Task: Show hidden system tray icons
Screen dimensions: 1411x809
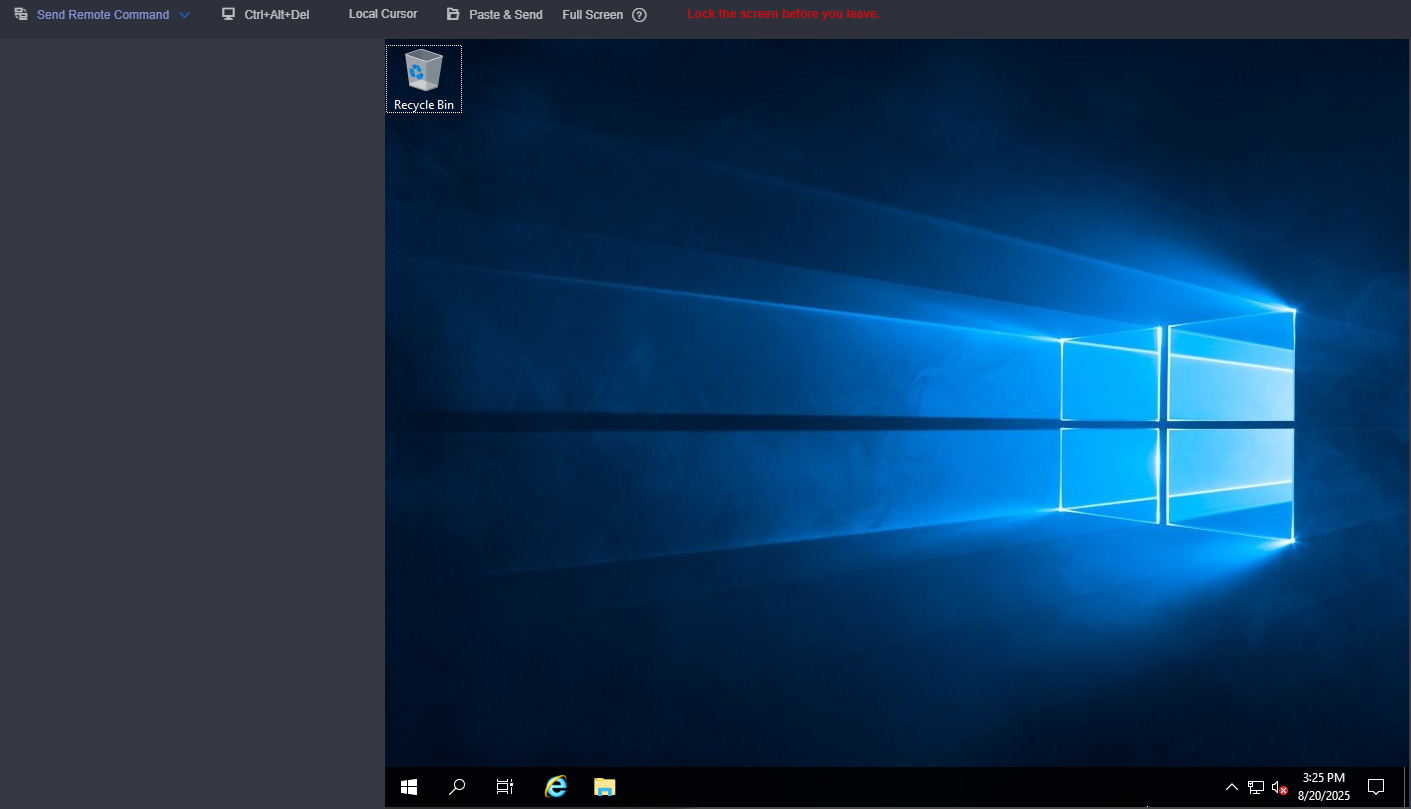Action: tap(1232, 787)
